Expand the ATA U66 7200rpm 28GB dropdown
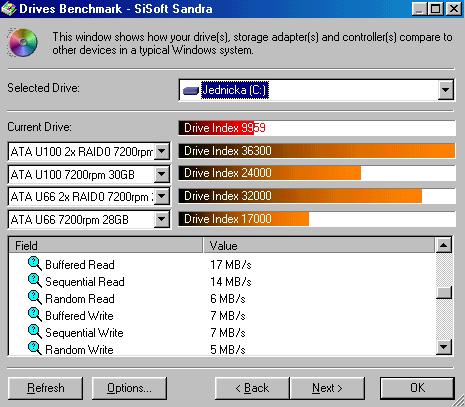Viewport: 465px width, 407px height. point(162,219)
